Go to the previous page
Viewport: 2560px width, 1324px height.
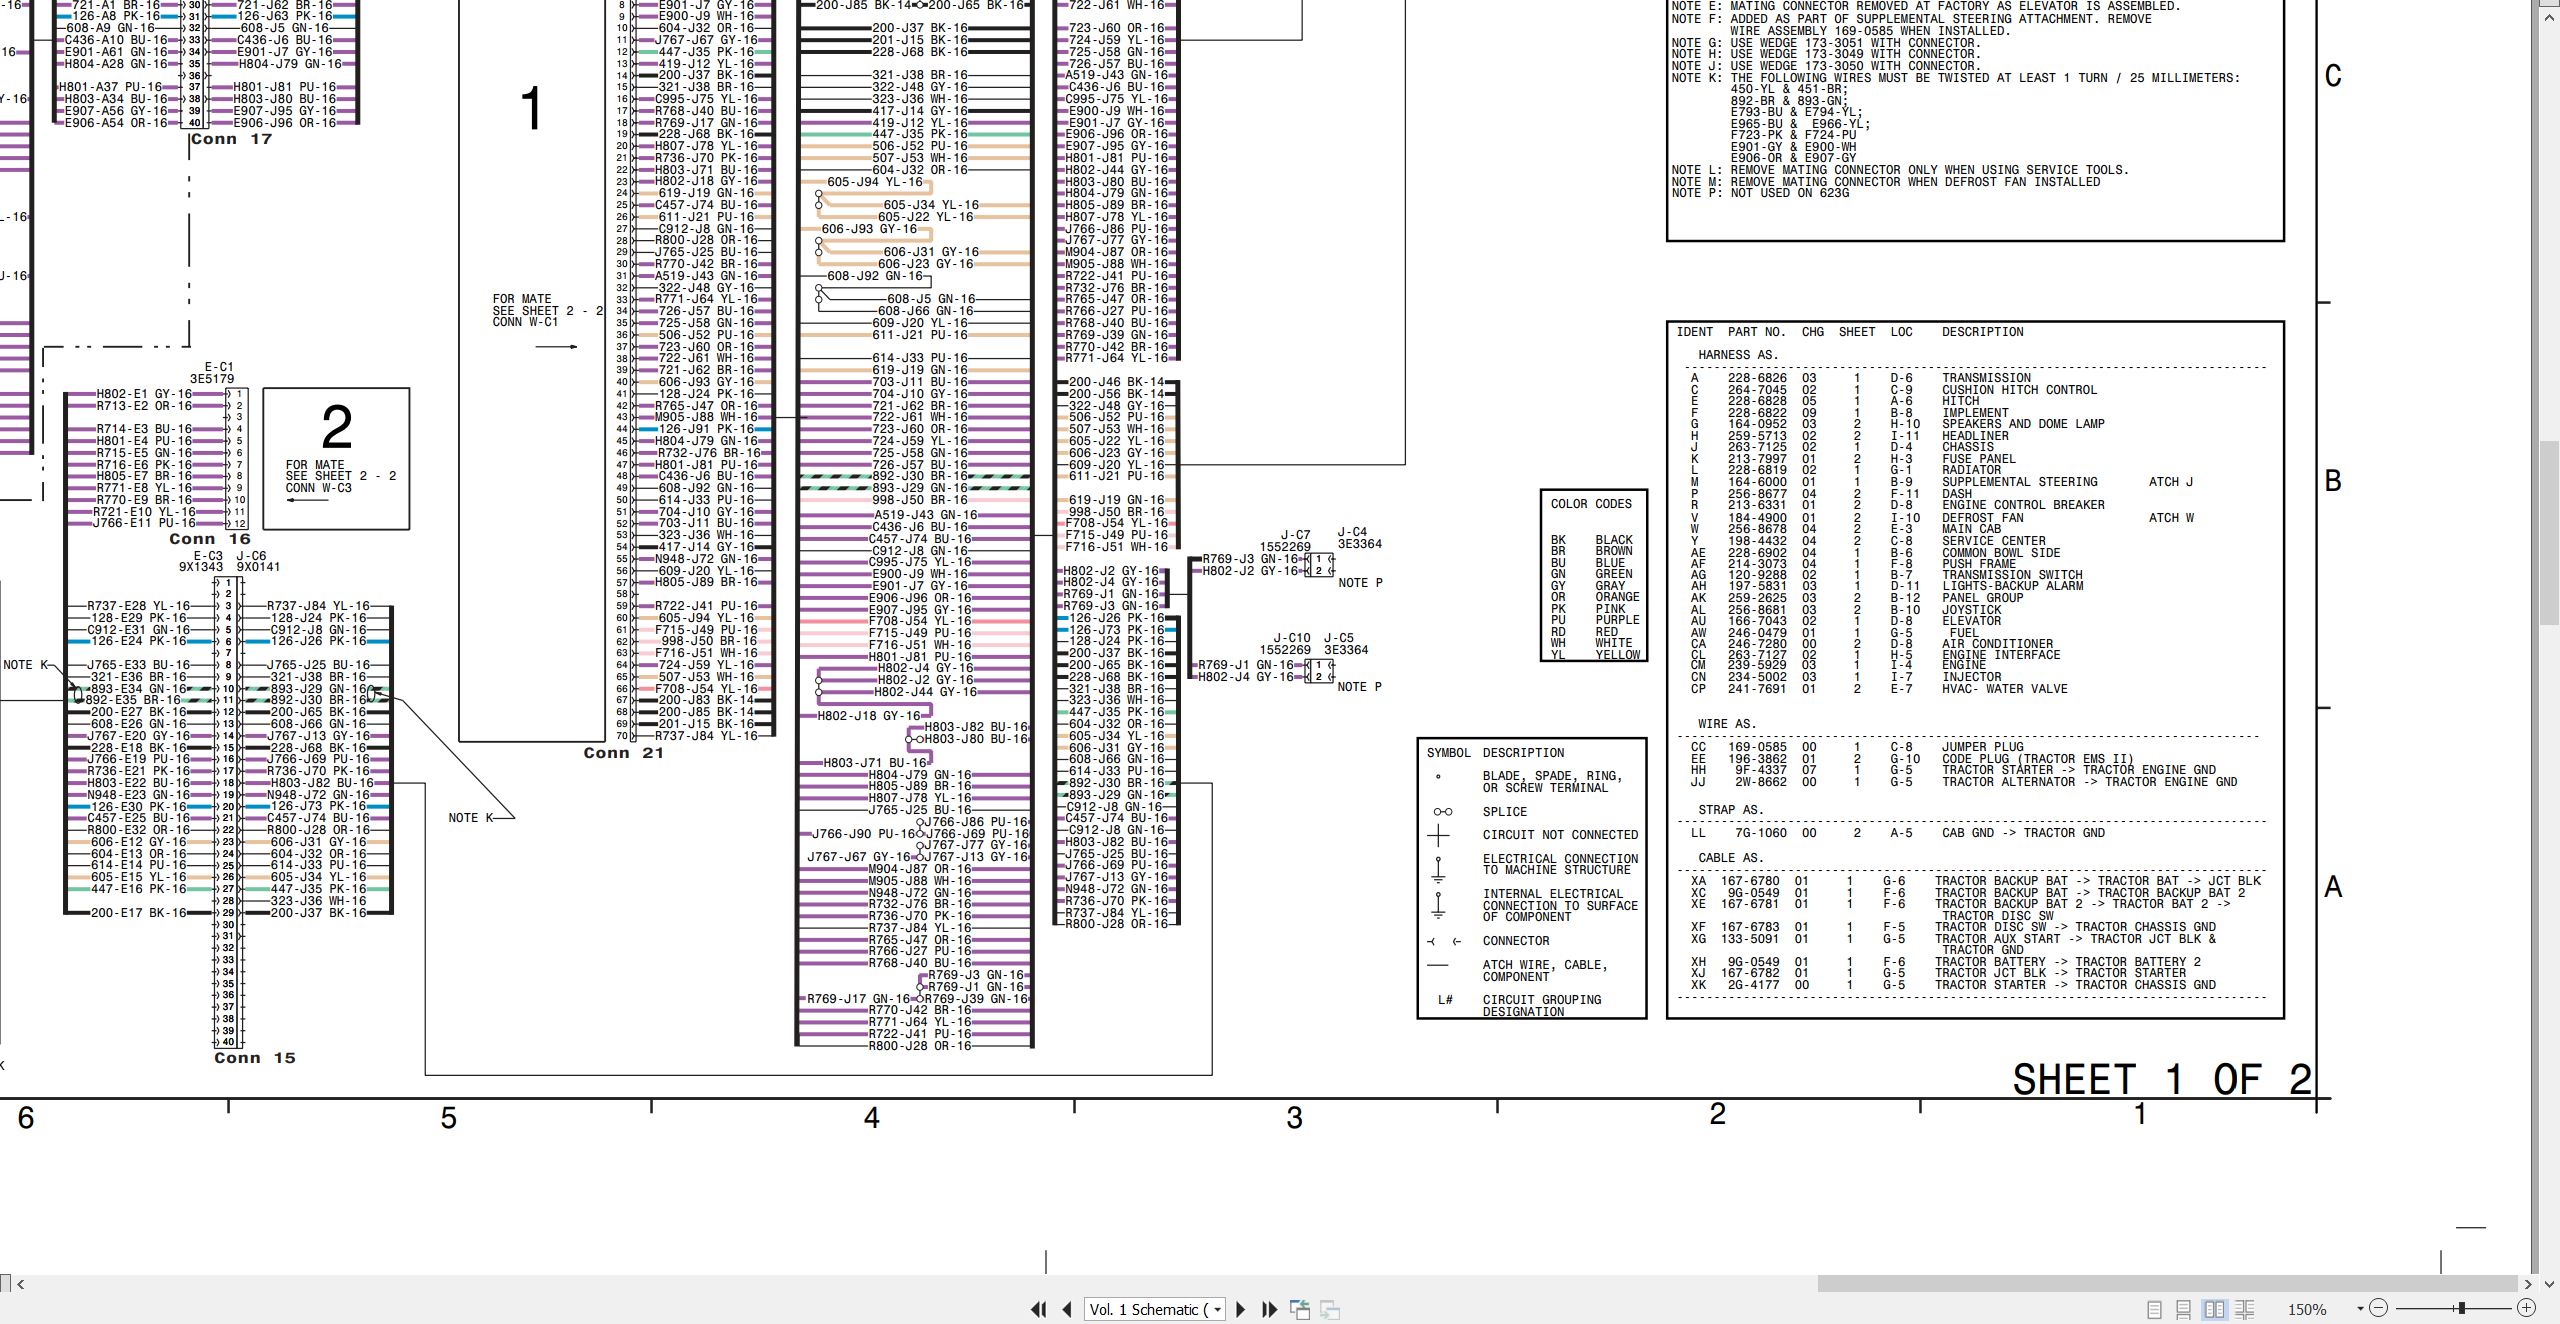1067,1309
